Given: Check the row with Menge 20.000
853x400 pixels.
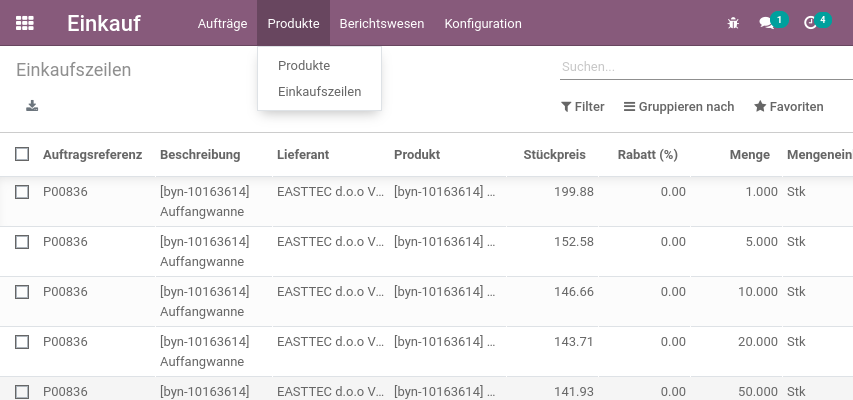Looking at the screenshot, I should (x=22, y=342).
